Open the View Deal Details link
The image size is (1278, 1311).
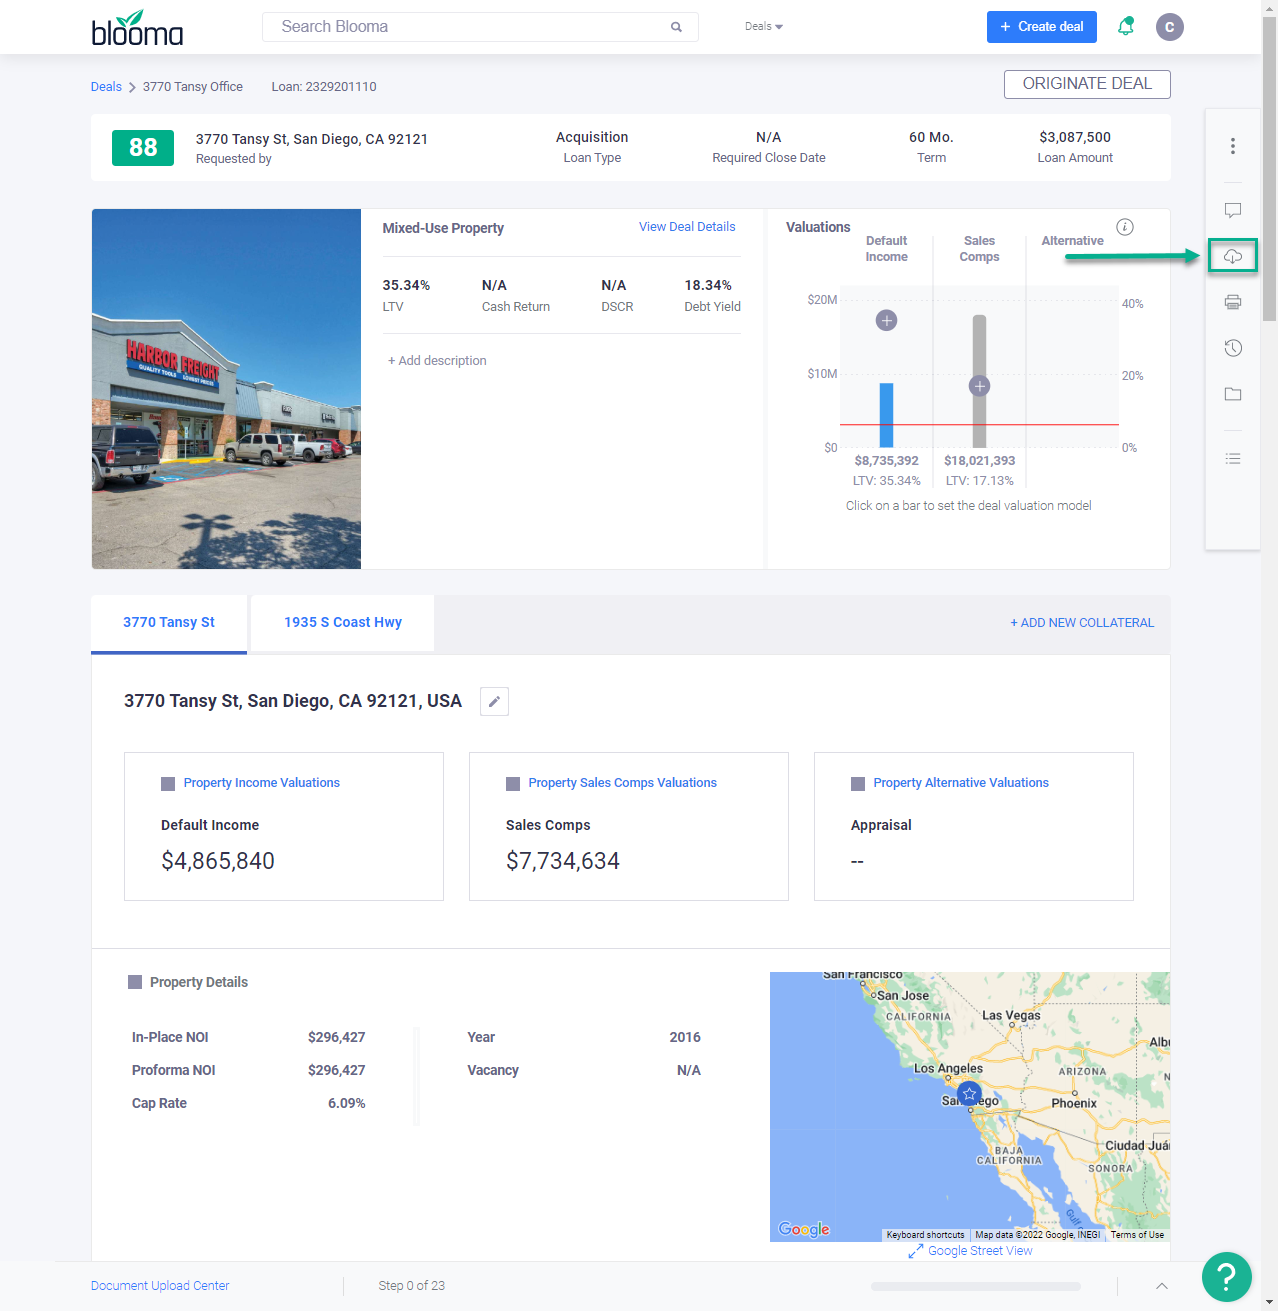coord(686,227)
